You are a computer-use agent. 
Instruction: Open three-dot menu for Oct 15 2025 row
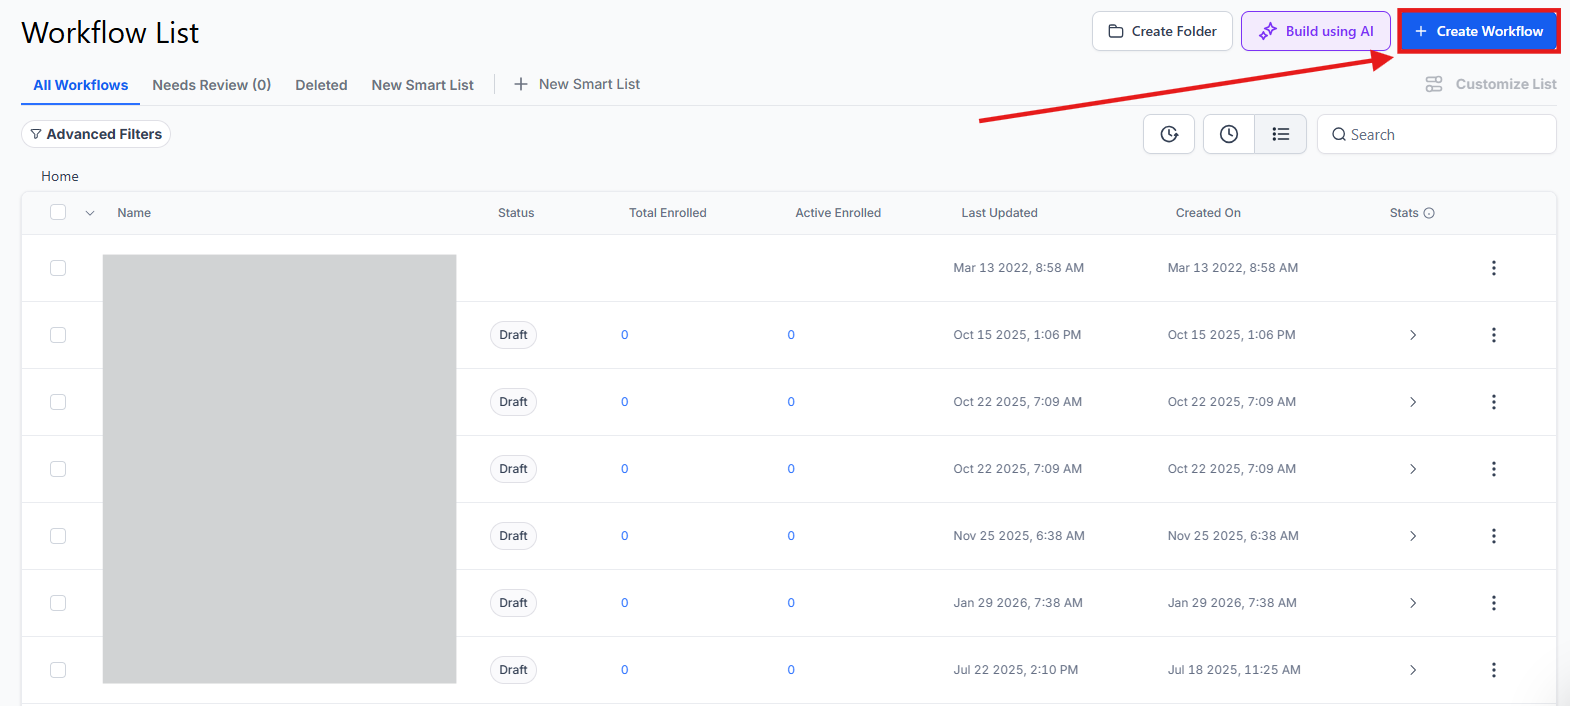click(x=1493, y=335)
